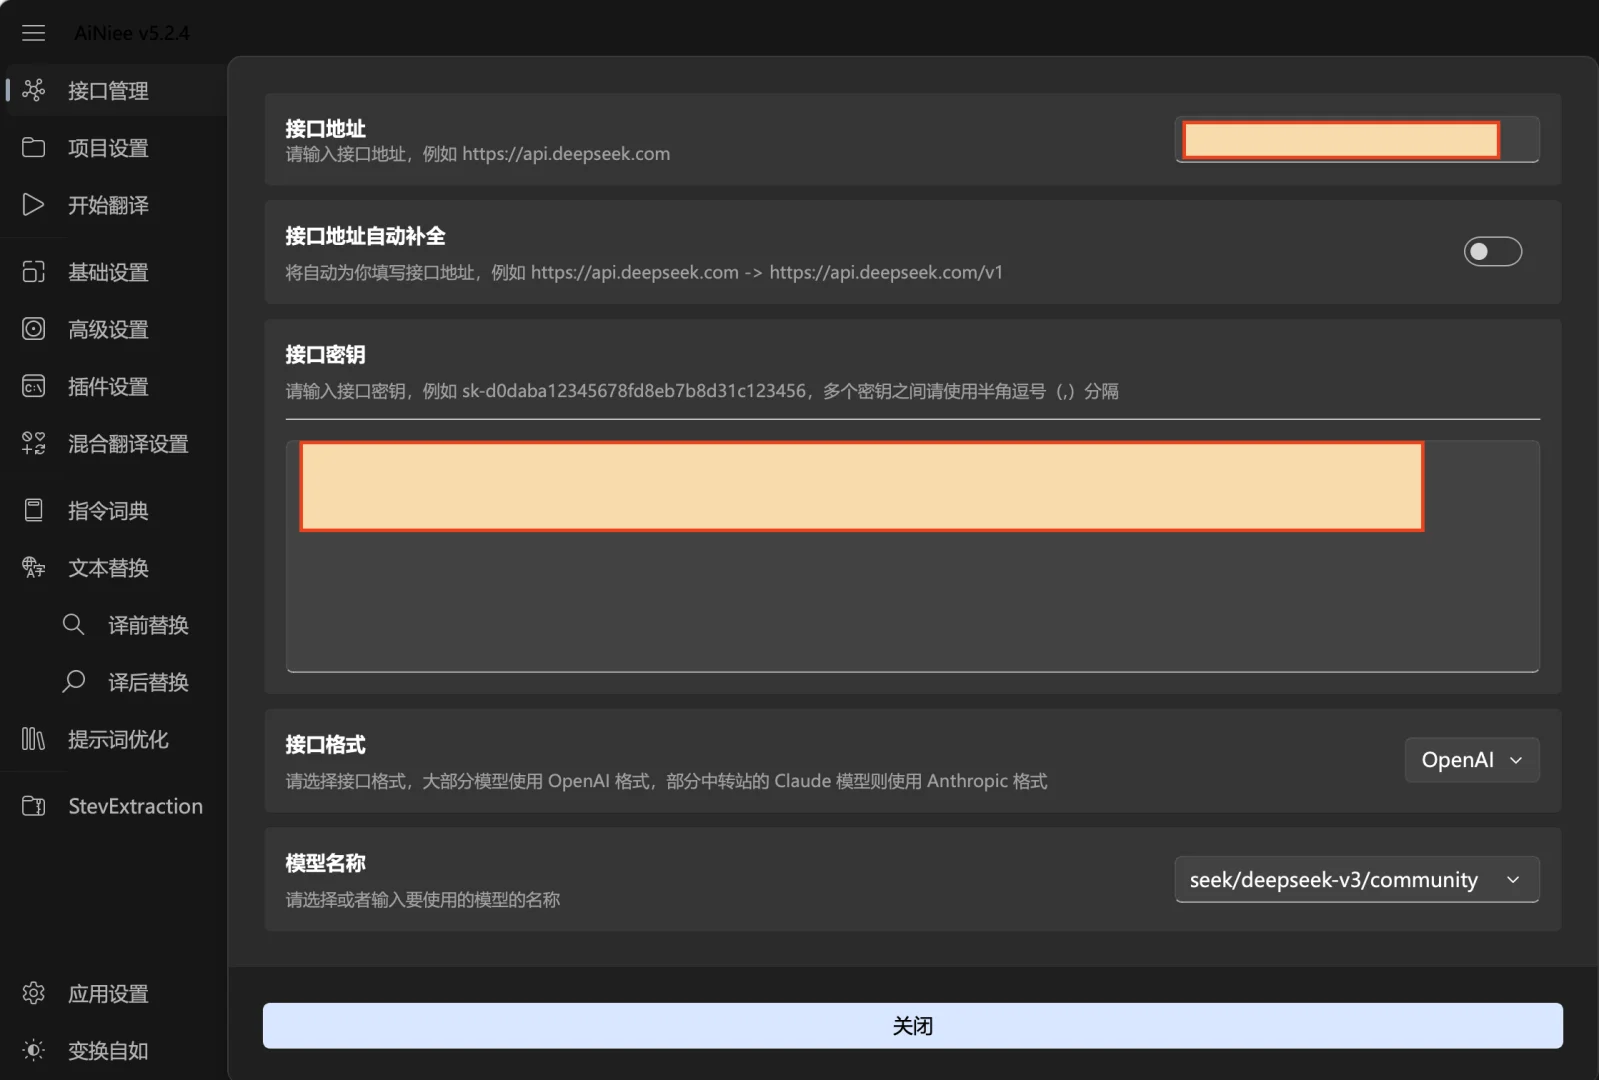Click the 文本替换 translate icon
The width and height of the screenshot is (1599, 1080).
click(34, 567)
